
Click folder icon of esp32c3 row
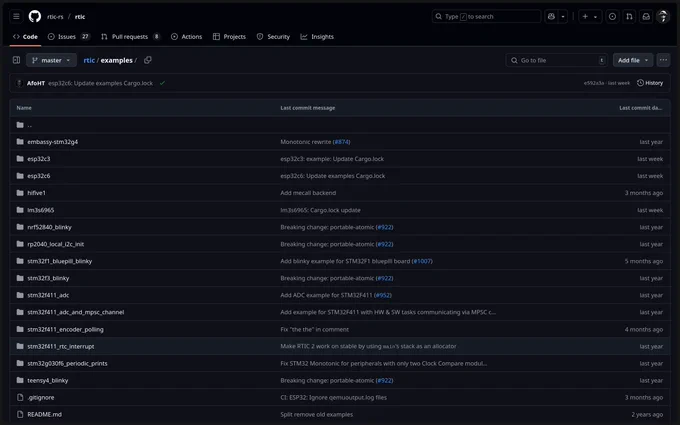20,159
